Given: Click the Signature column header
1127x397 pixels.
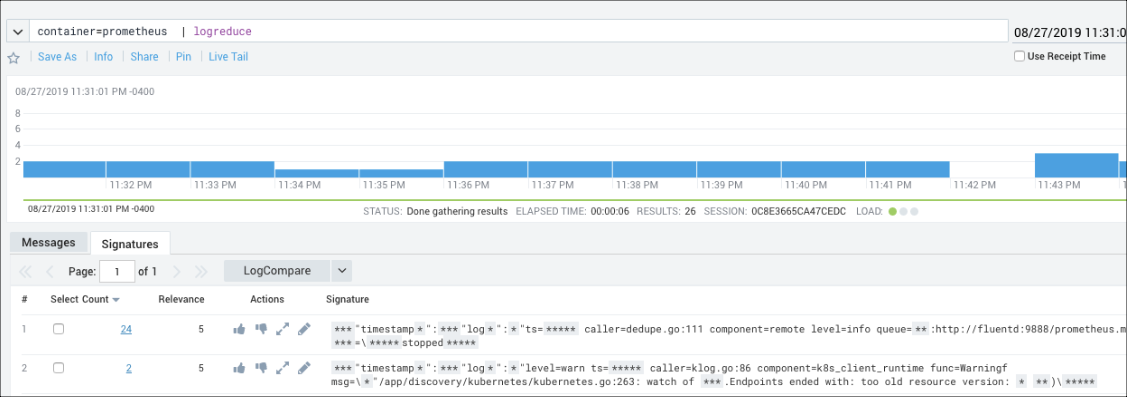Looking at the screenshot, I should click(x=347, y=299).
